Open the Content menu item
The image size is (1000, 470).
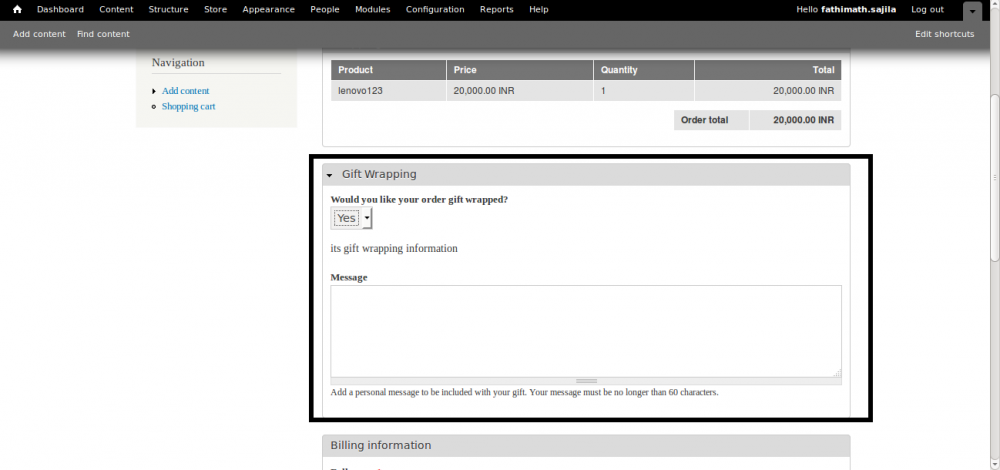pos(116,10)
